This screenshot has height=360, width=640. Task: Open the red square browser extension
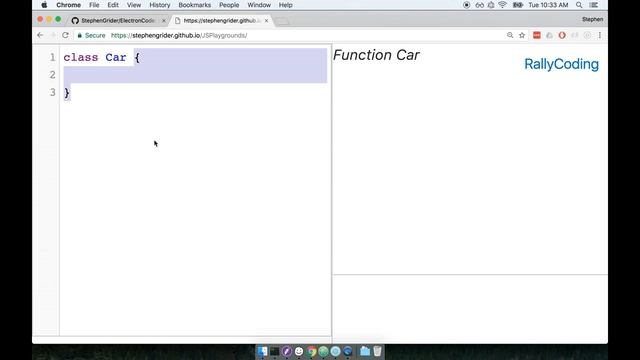tap(537, 36)
